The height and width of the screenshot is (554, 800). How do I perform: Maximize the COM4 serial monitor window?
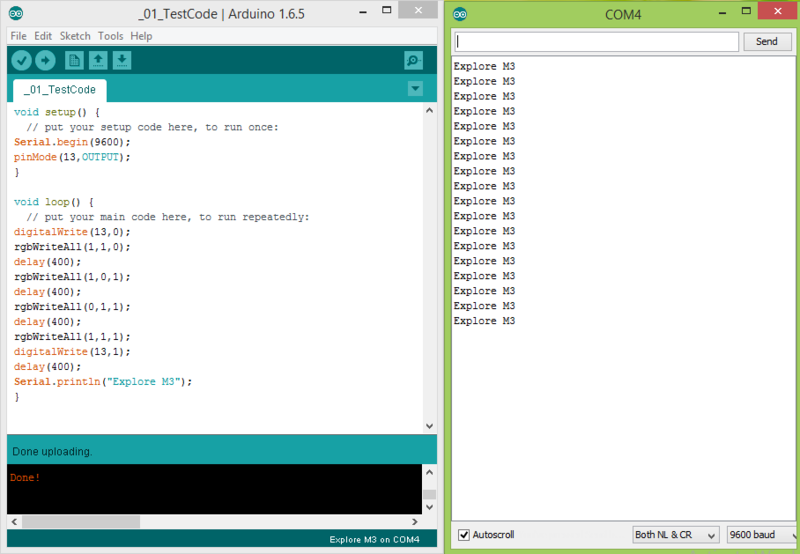(x=746, y=11)
